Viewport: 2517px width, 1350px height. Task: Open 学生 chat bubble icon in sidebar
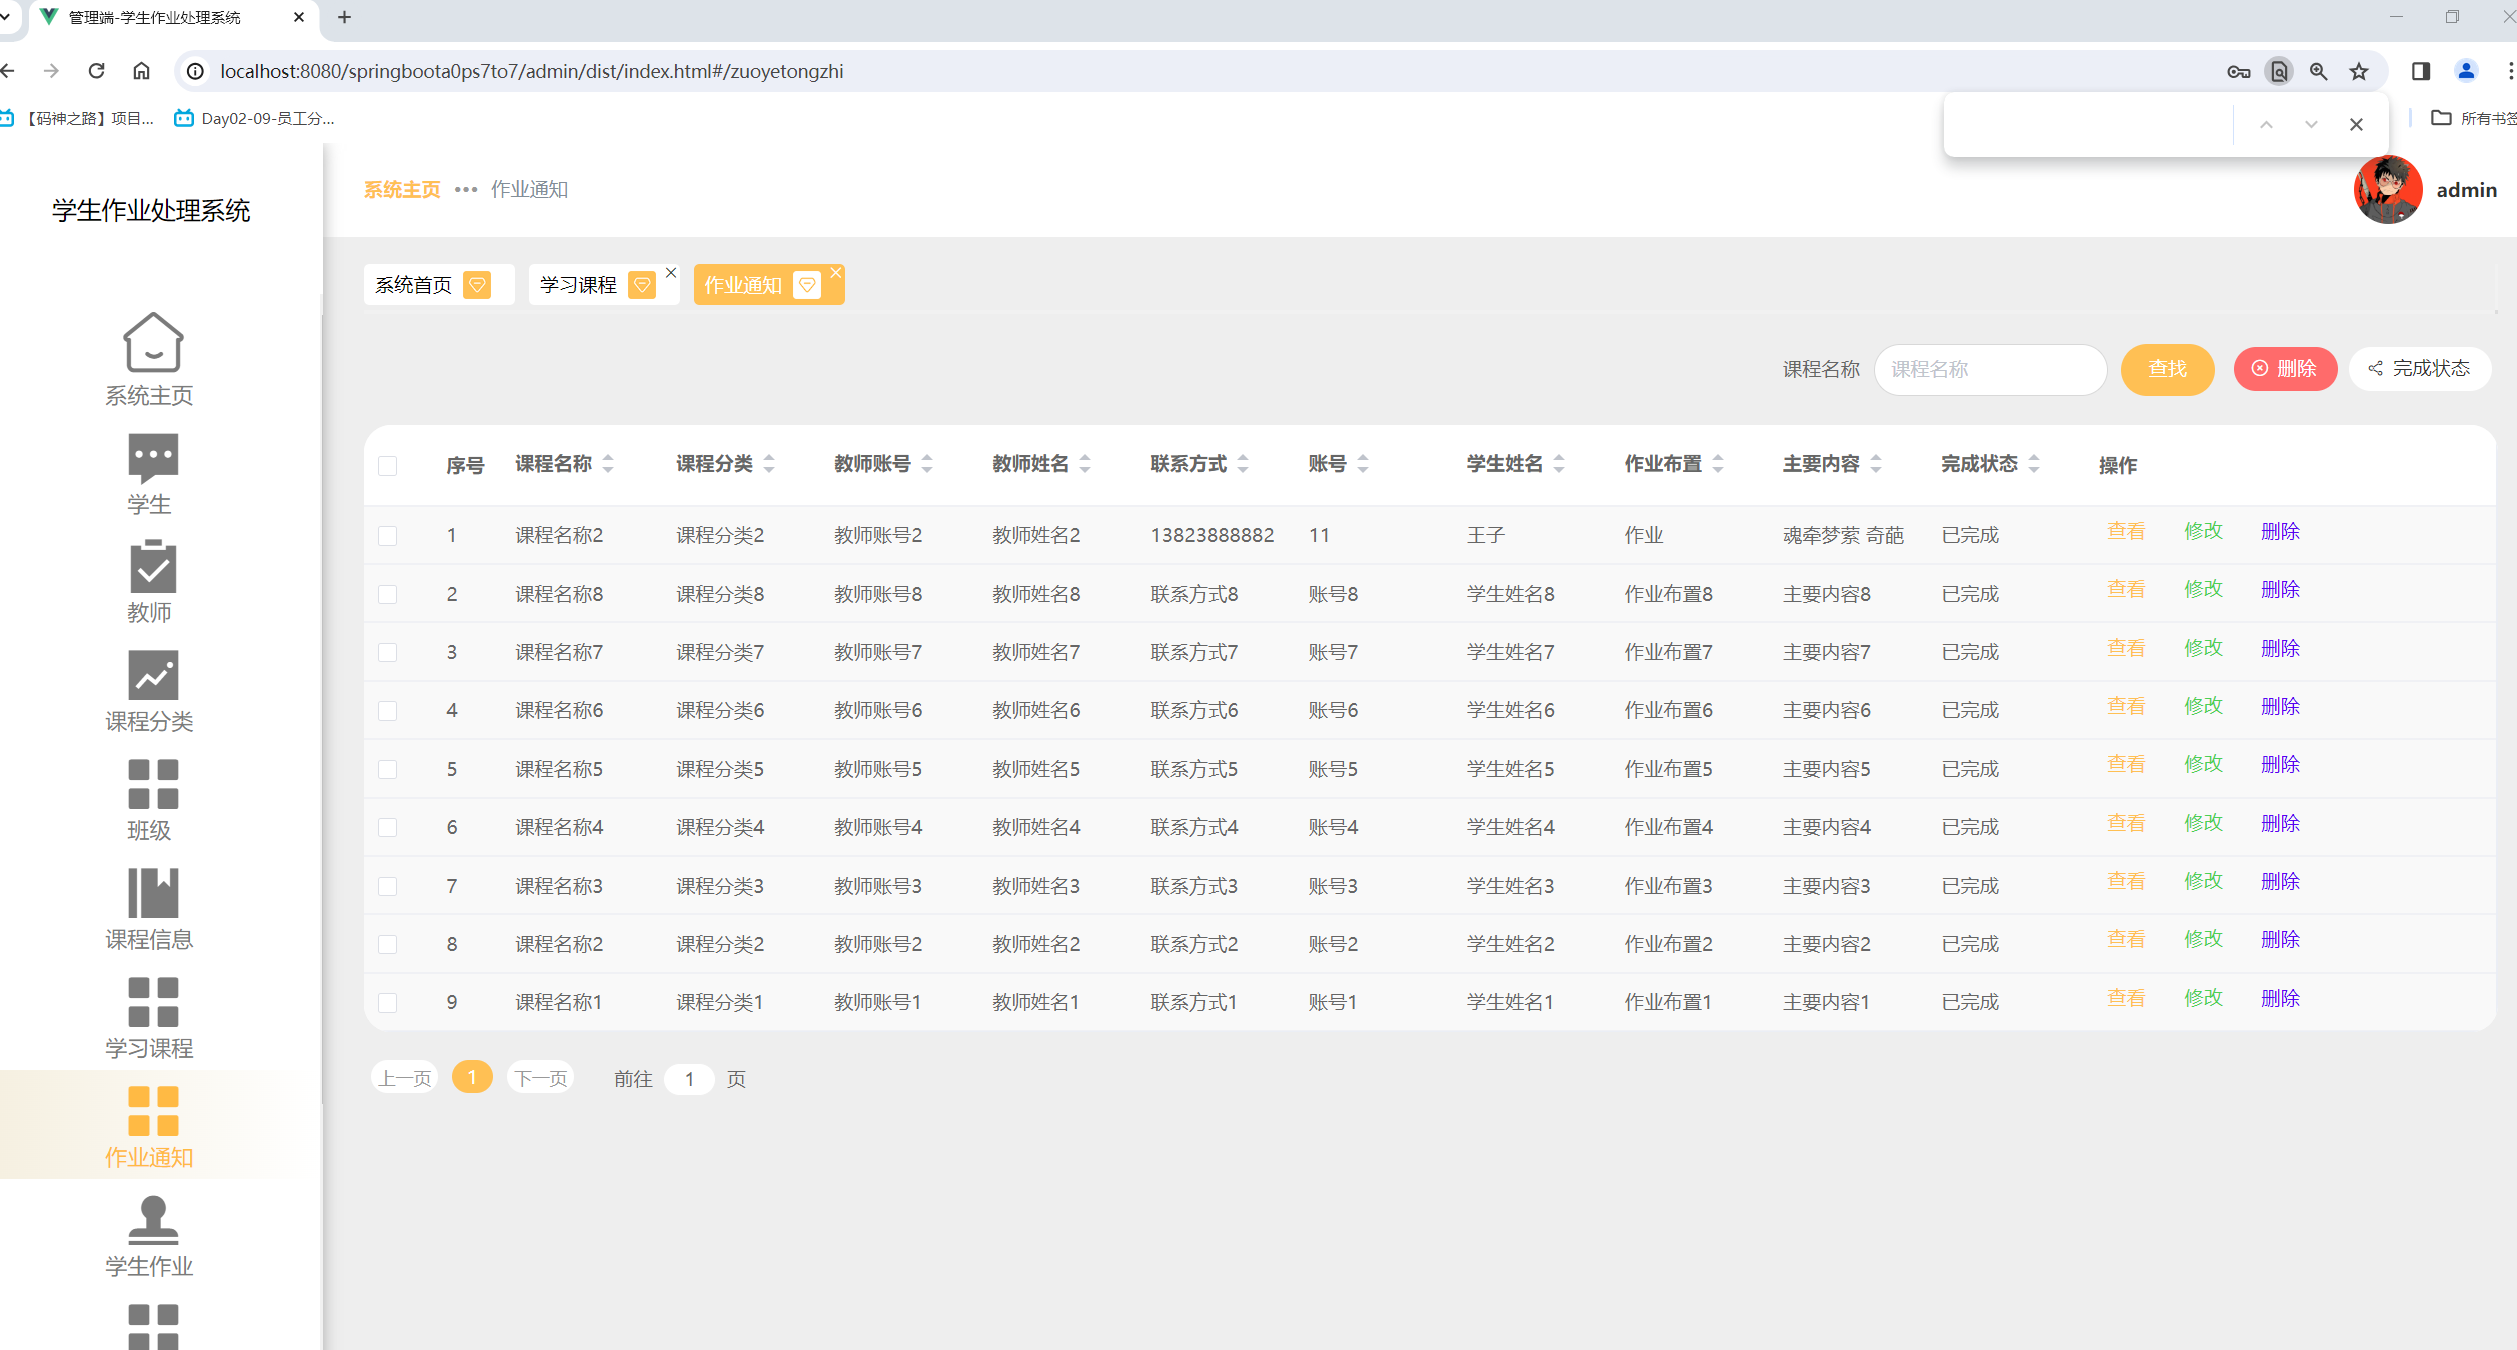coord(152,457)
